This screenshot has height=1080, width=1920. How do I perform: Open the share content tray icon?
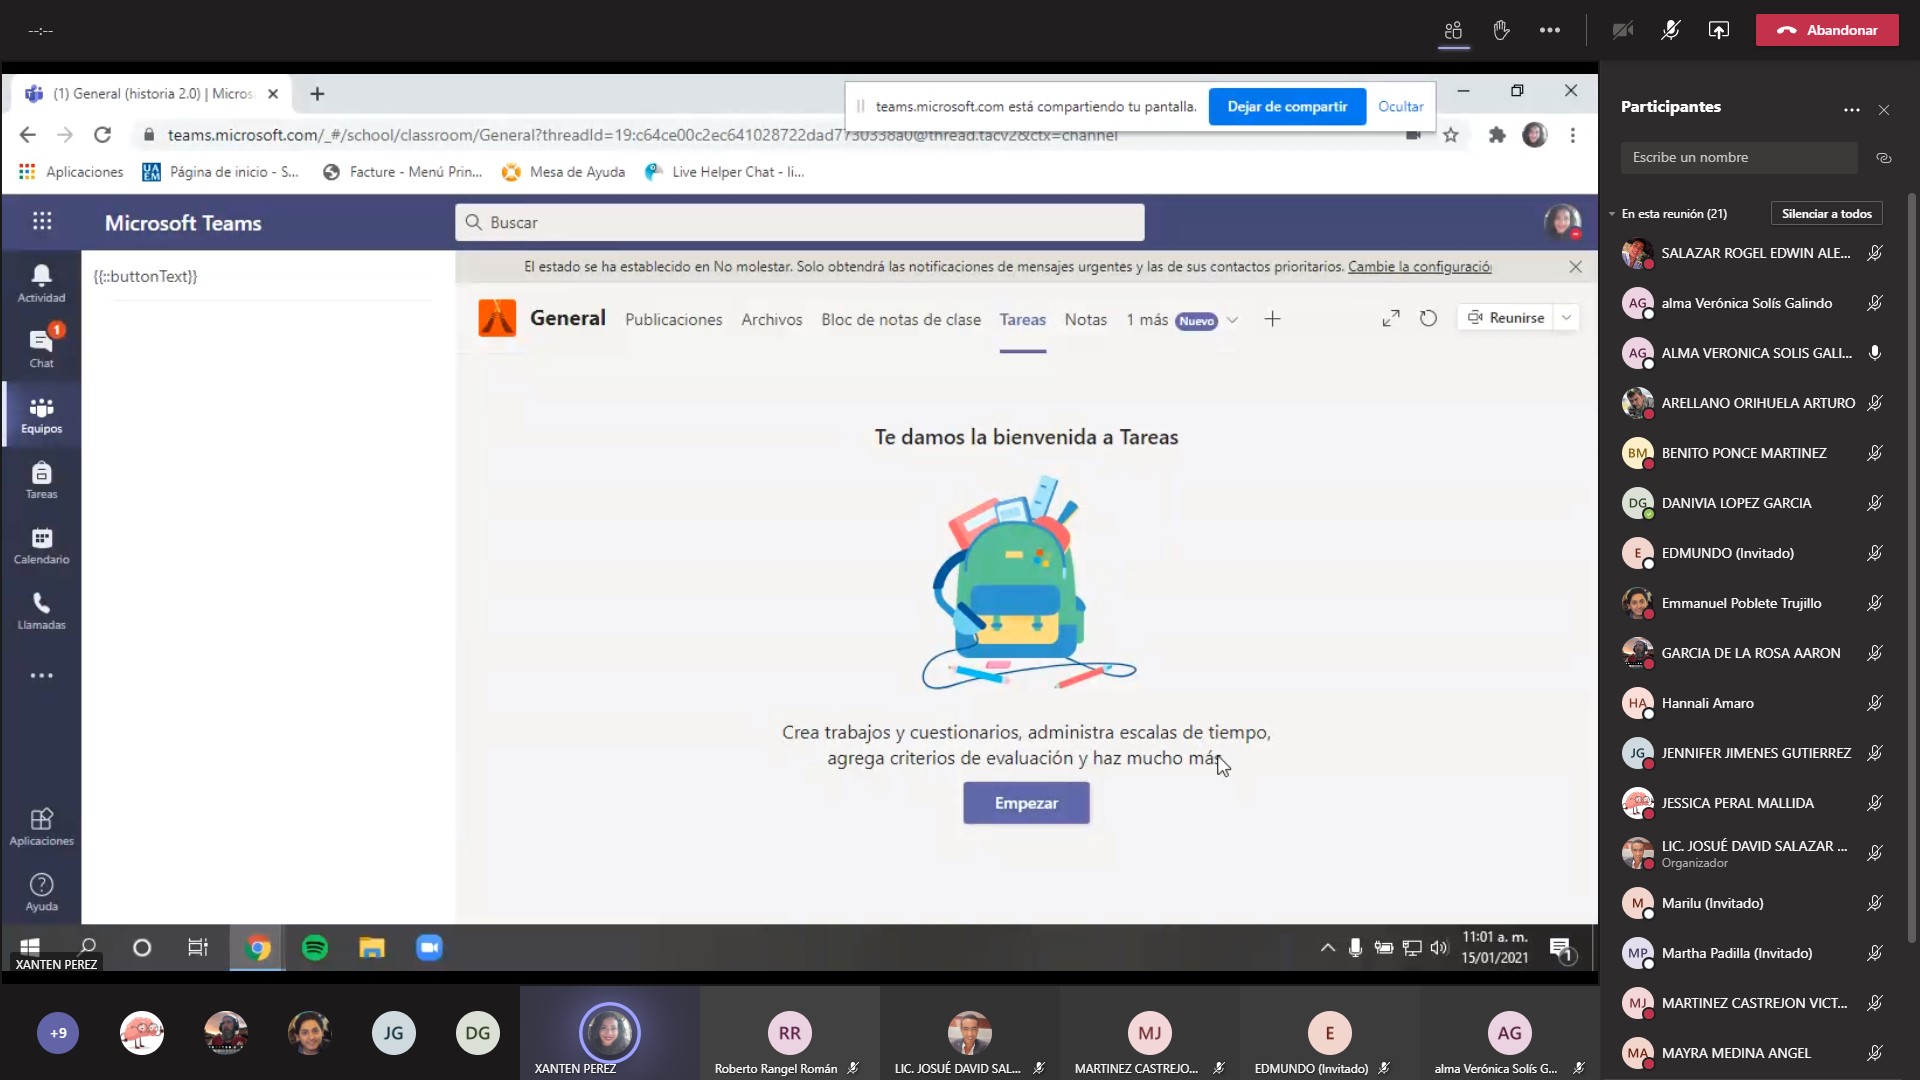[x=1718, y=30]
